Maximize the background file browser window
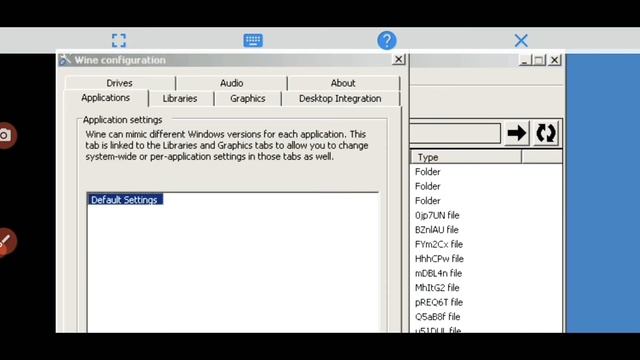The height and width of the screenshot is (360, 640). [539, 60]
